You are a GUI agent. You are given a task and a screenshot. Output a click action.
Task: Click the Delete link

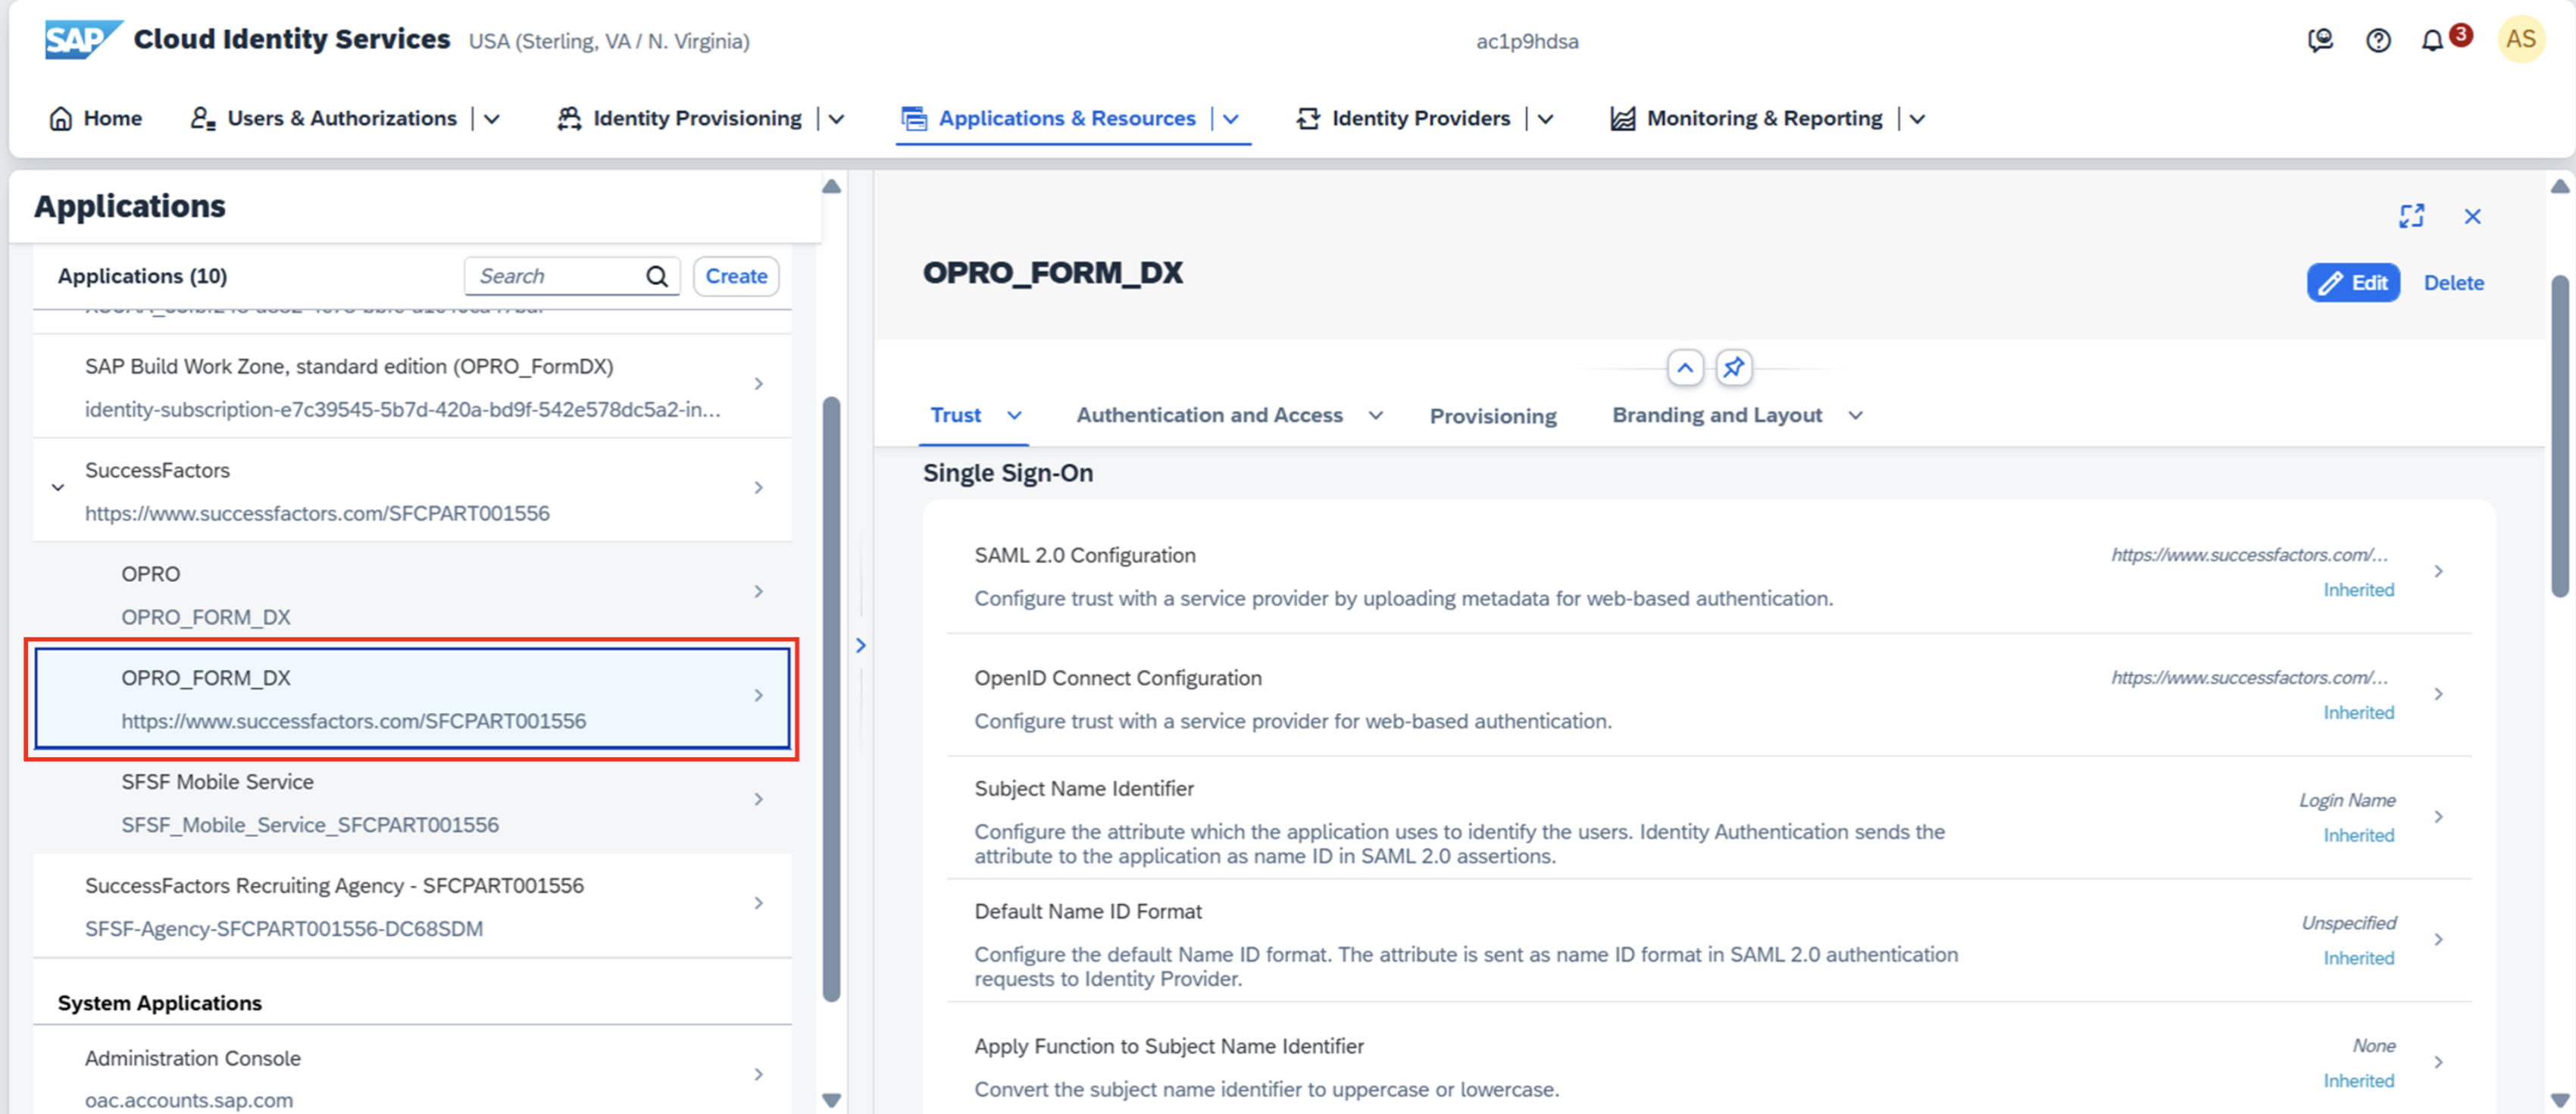2453,283
